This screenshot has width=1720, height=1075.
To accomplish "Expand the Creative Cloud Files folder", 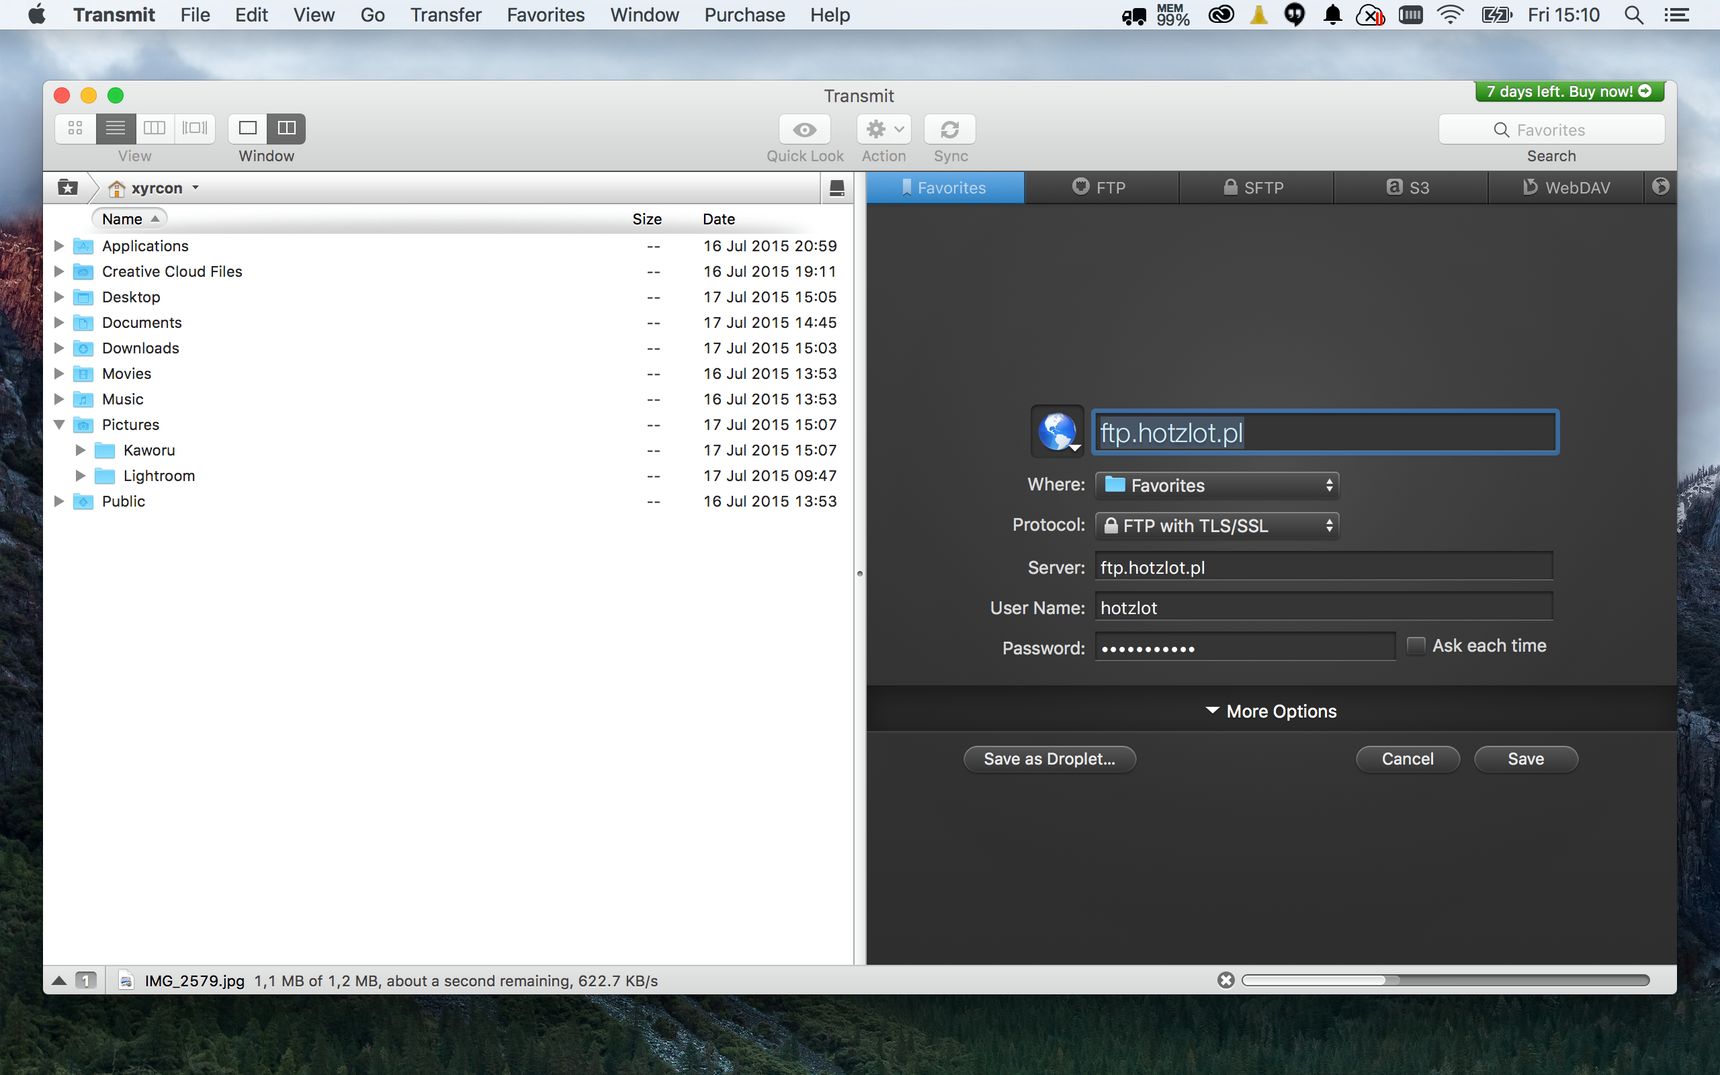I will coord(59,272).
